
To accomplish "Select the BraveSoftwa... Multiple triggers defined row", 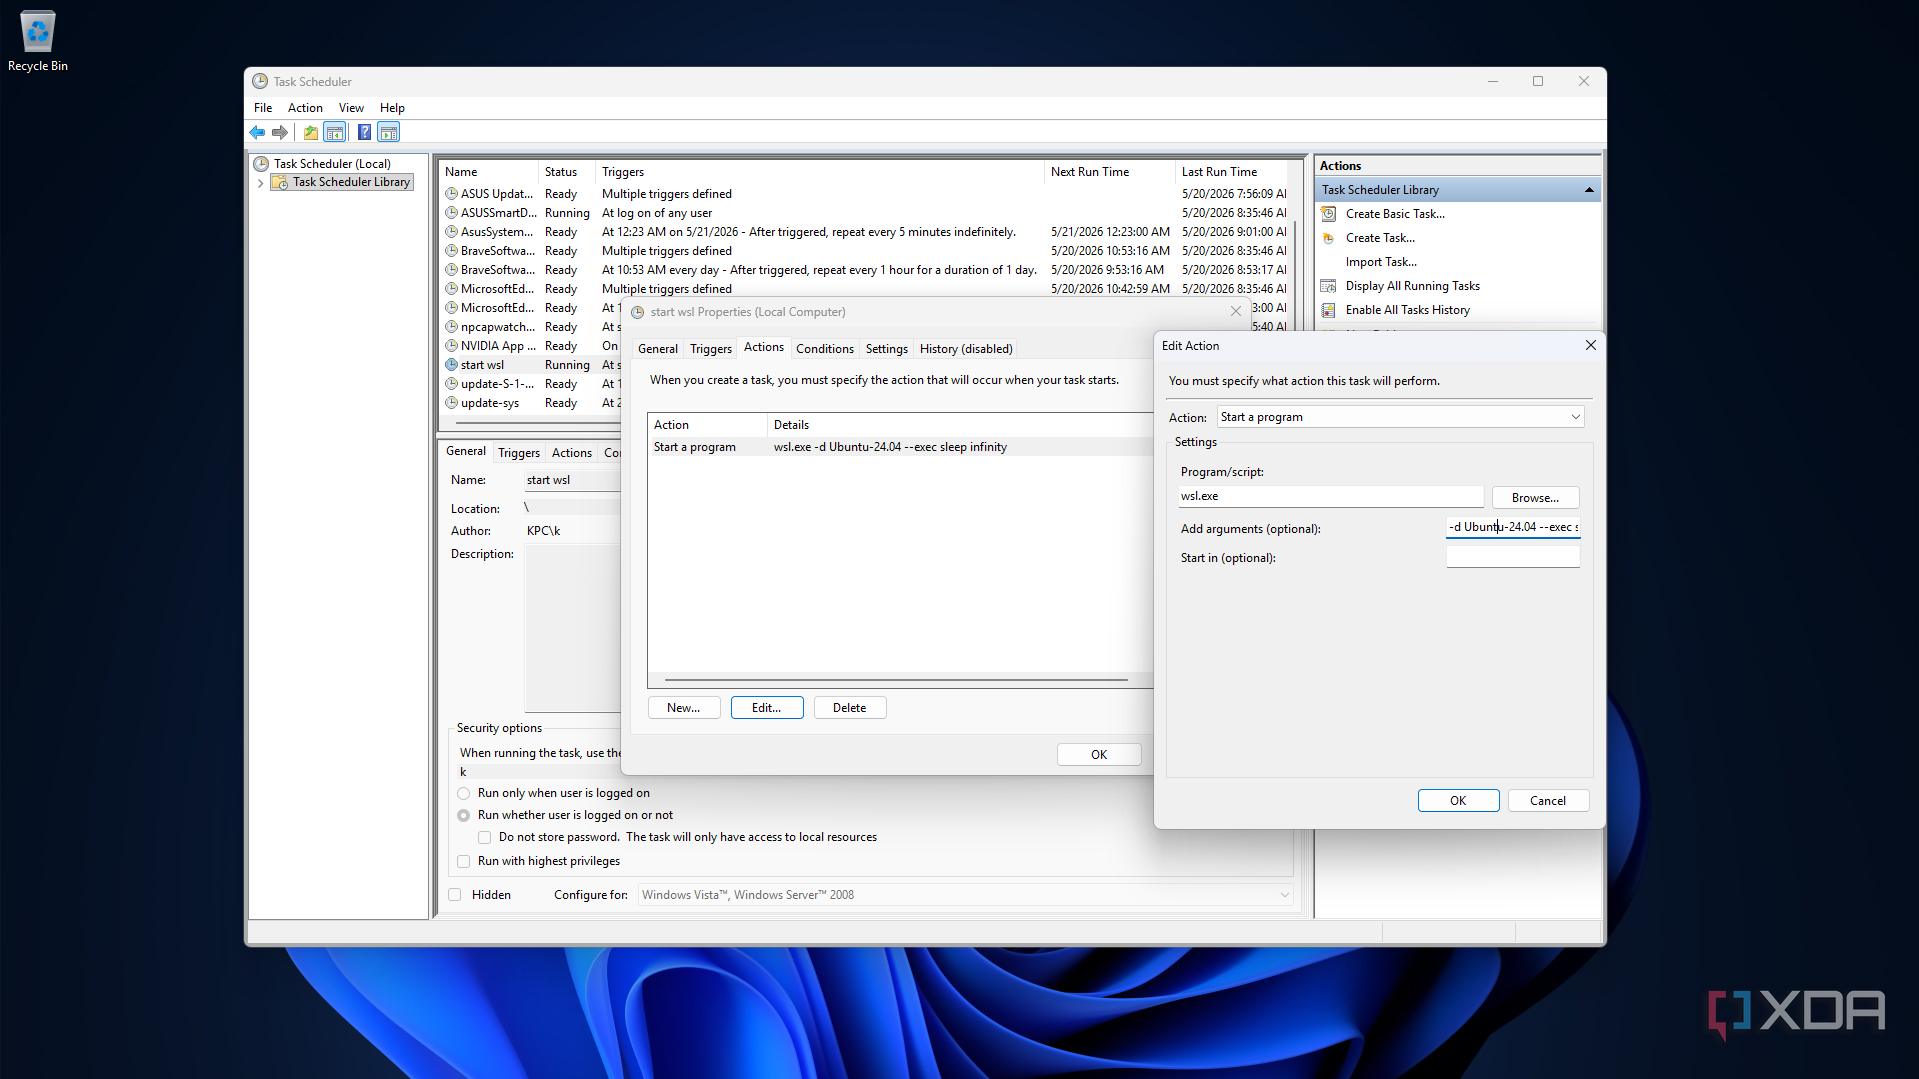I will (x=866, y=251).
